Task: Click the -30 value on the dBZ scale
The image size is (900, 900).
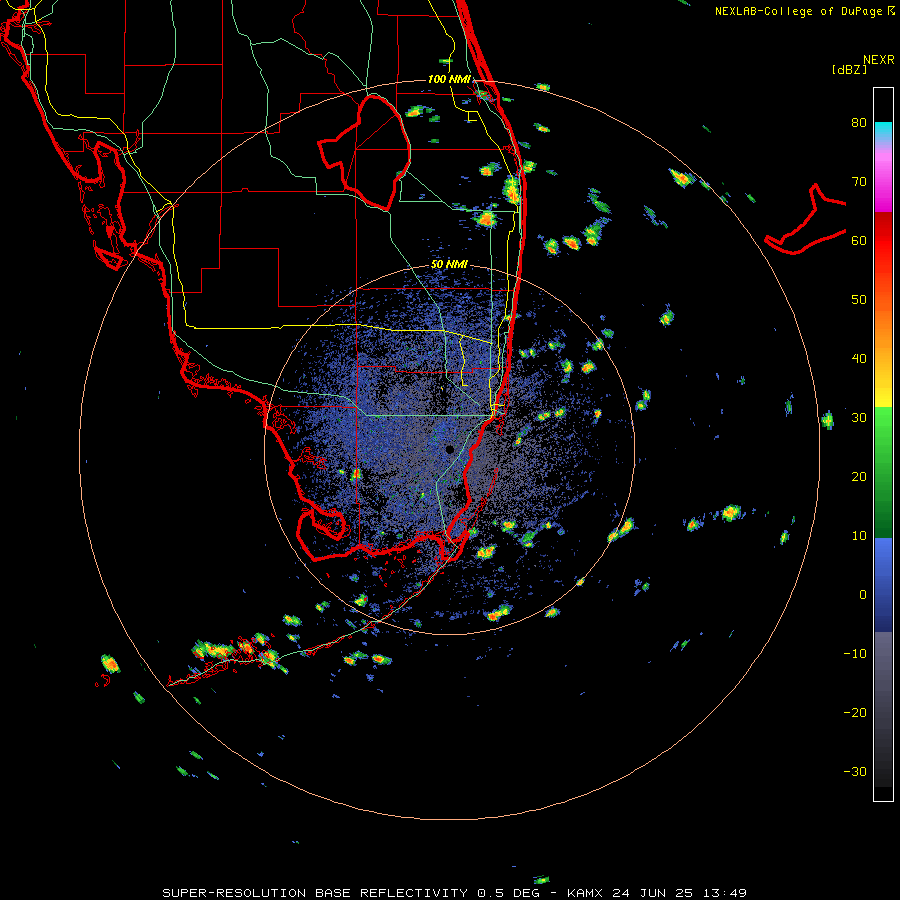Action: [x=855, y=772]
